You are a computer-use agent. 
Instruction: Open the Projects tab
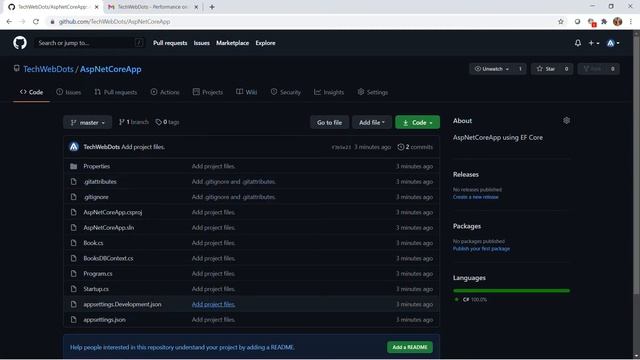click(208, 92)
